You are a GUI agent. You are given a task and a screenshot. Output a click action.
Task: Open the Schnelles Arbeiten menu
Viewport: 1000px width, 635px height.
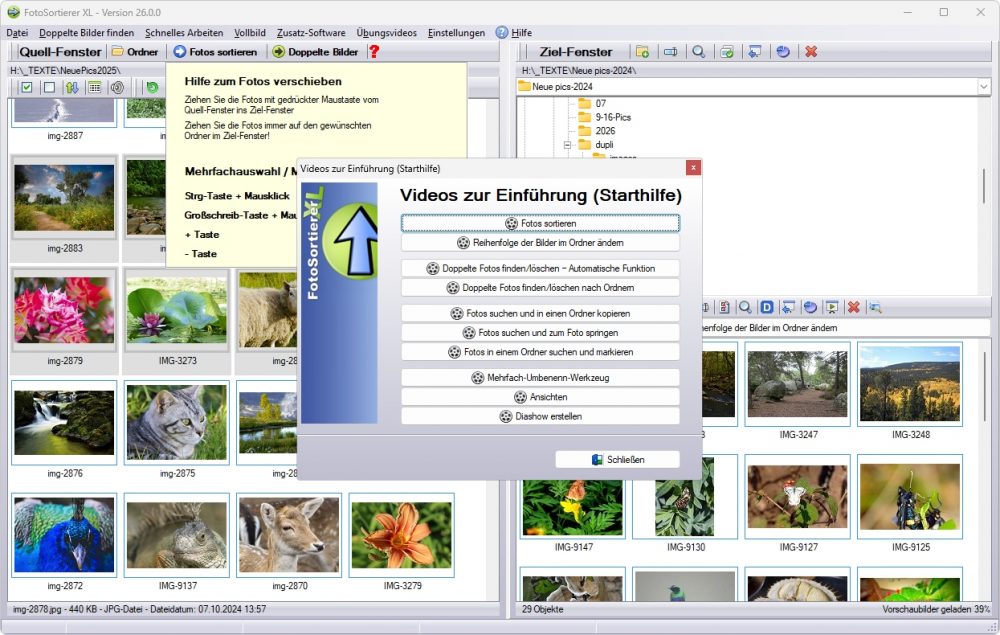click(x=184, y=33)
